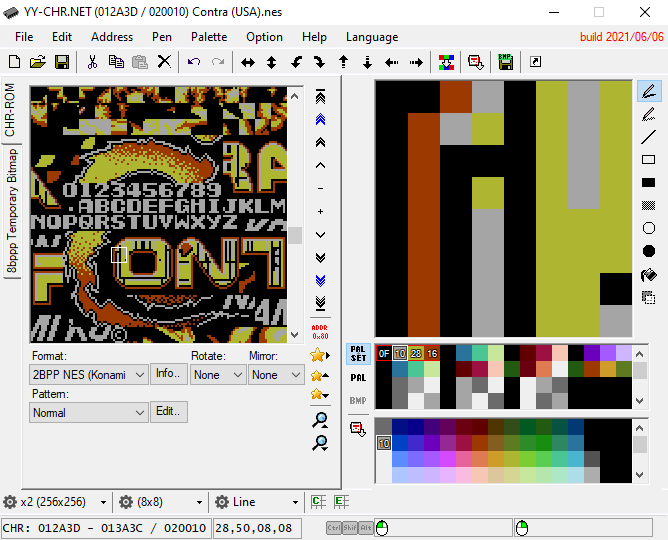Undo the last edit
Image resolution: width=668 pixels, height=540 pixels.
194,62
